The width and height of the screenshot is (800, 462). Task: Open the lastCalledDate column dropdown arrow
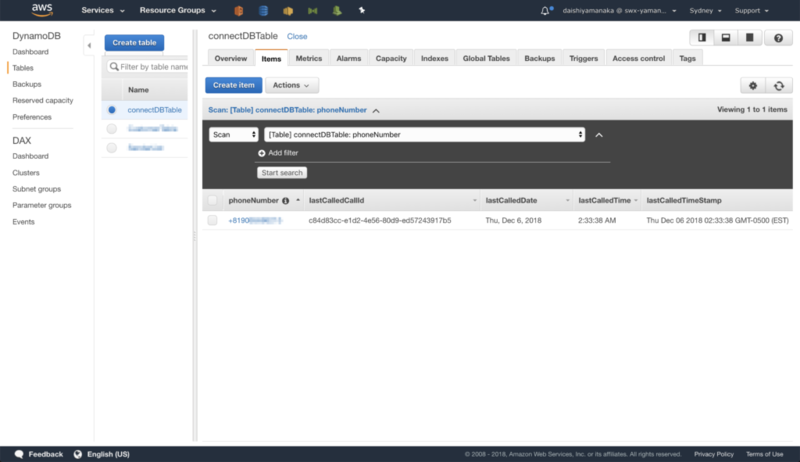pos(567,201)
